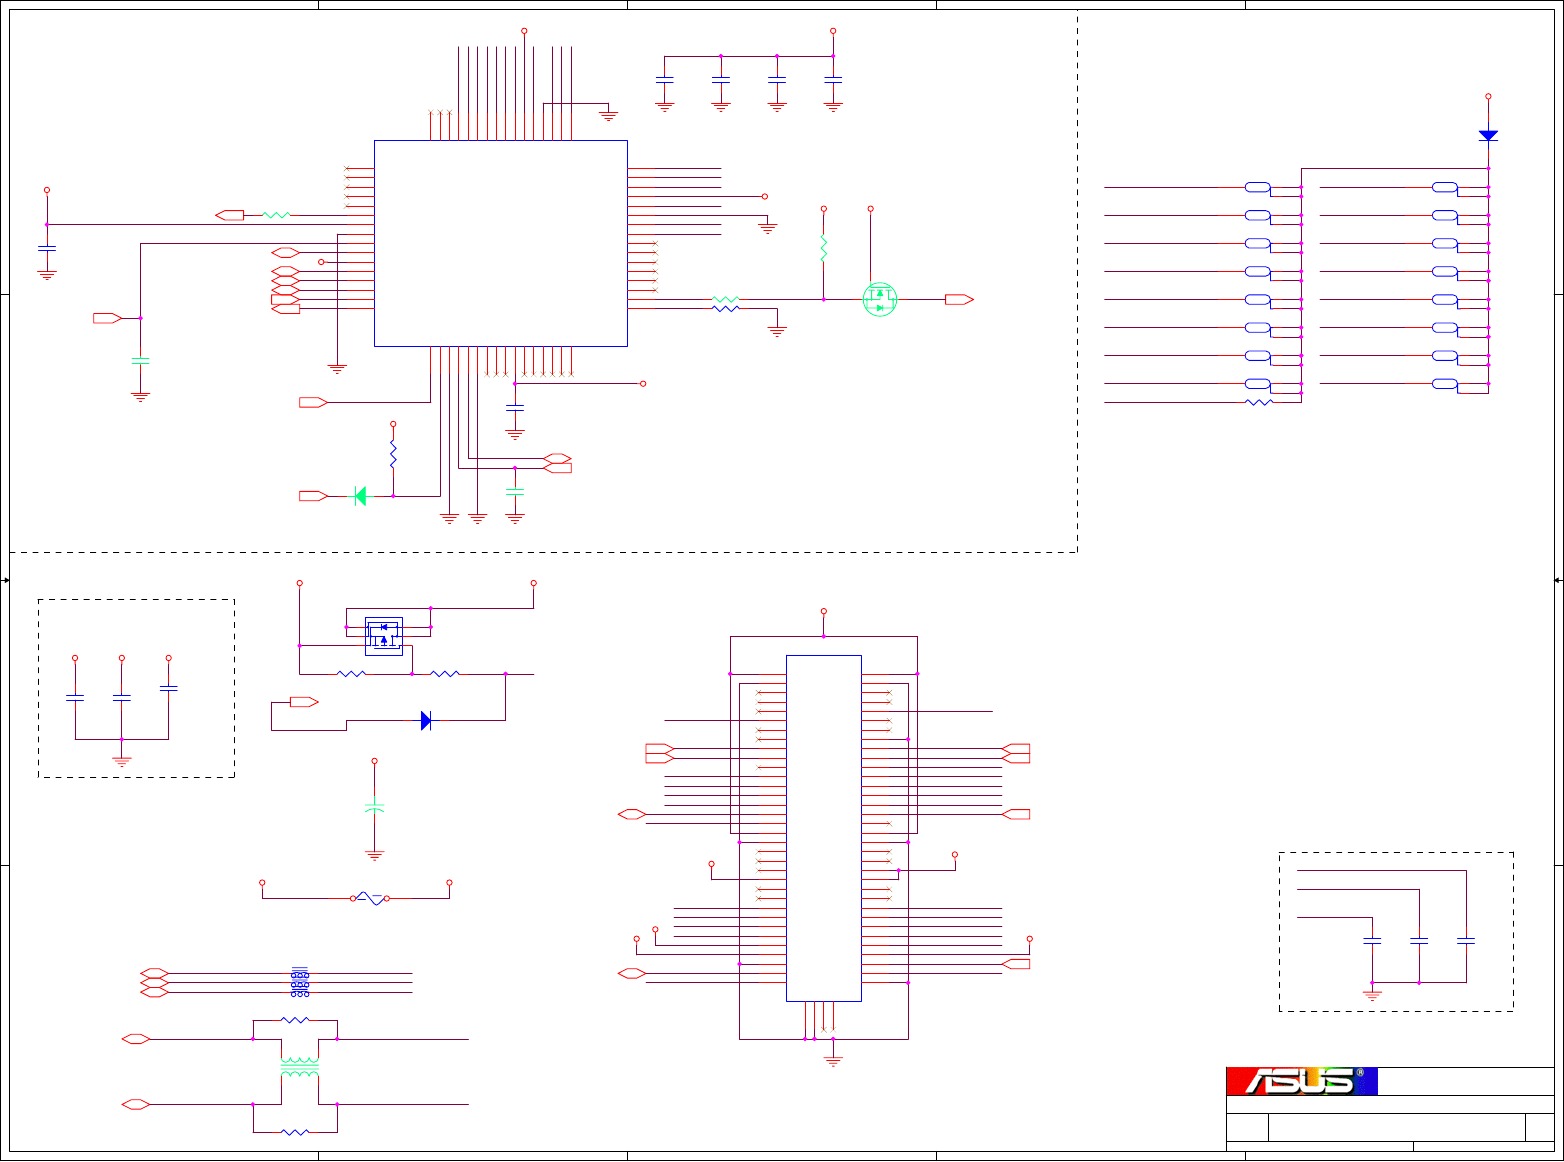Image resolution: width=1564 pixels, height=1162 pixels.
Task: Select the blue vertical resistor above the LED
Action: pyautogui.click(x=393, y=455)
